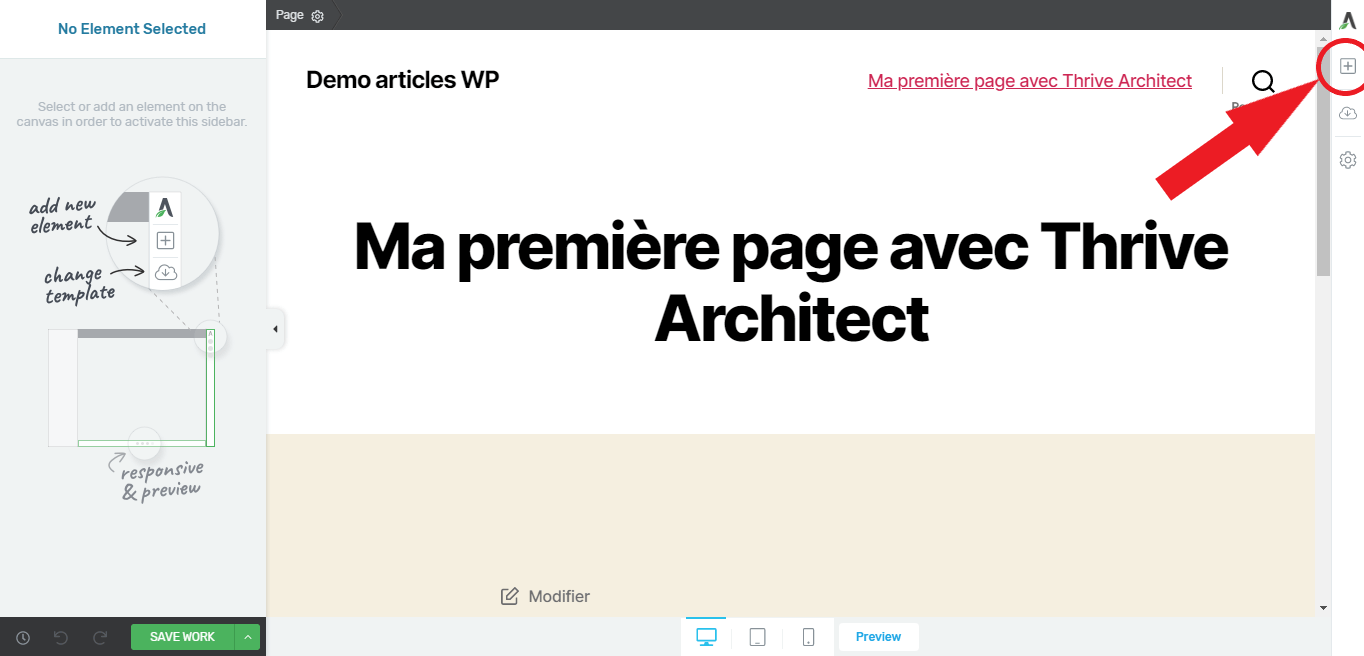Screen dimensions: 1364x656
Task: Click the search magnifier on the page
Action: 1263,81
